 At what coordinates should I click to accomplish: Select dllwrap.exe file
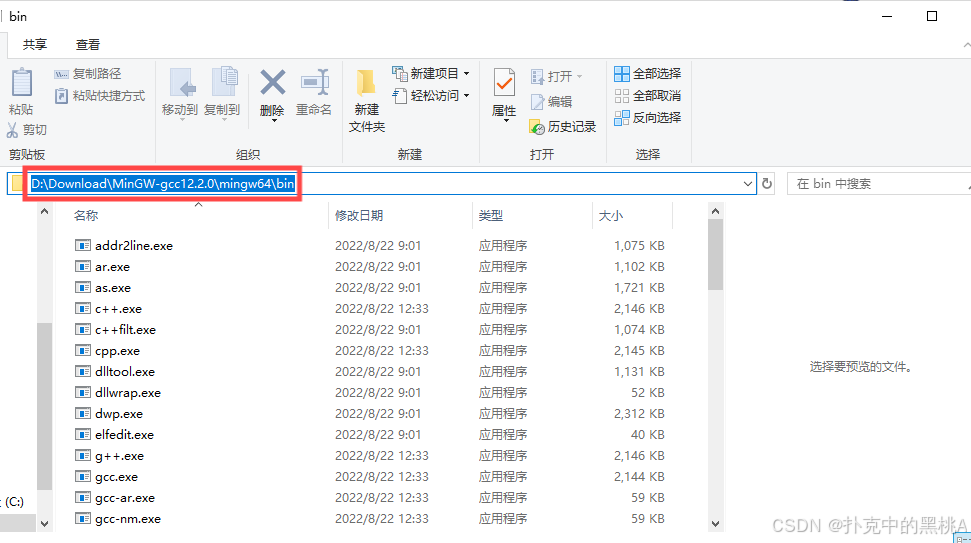click(128, 393)
